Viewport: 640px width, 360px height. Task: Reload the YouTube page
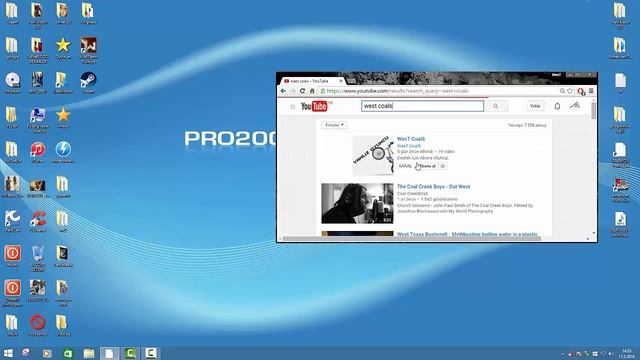pos(302,91)
